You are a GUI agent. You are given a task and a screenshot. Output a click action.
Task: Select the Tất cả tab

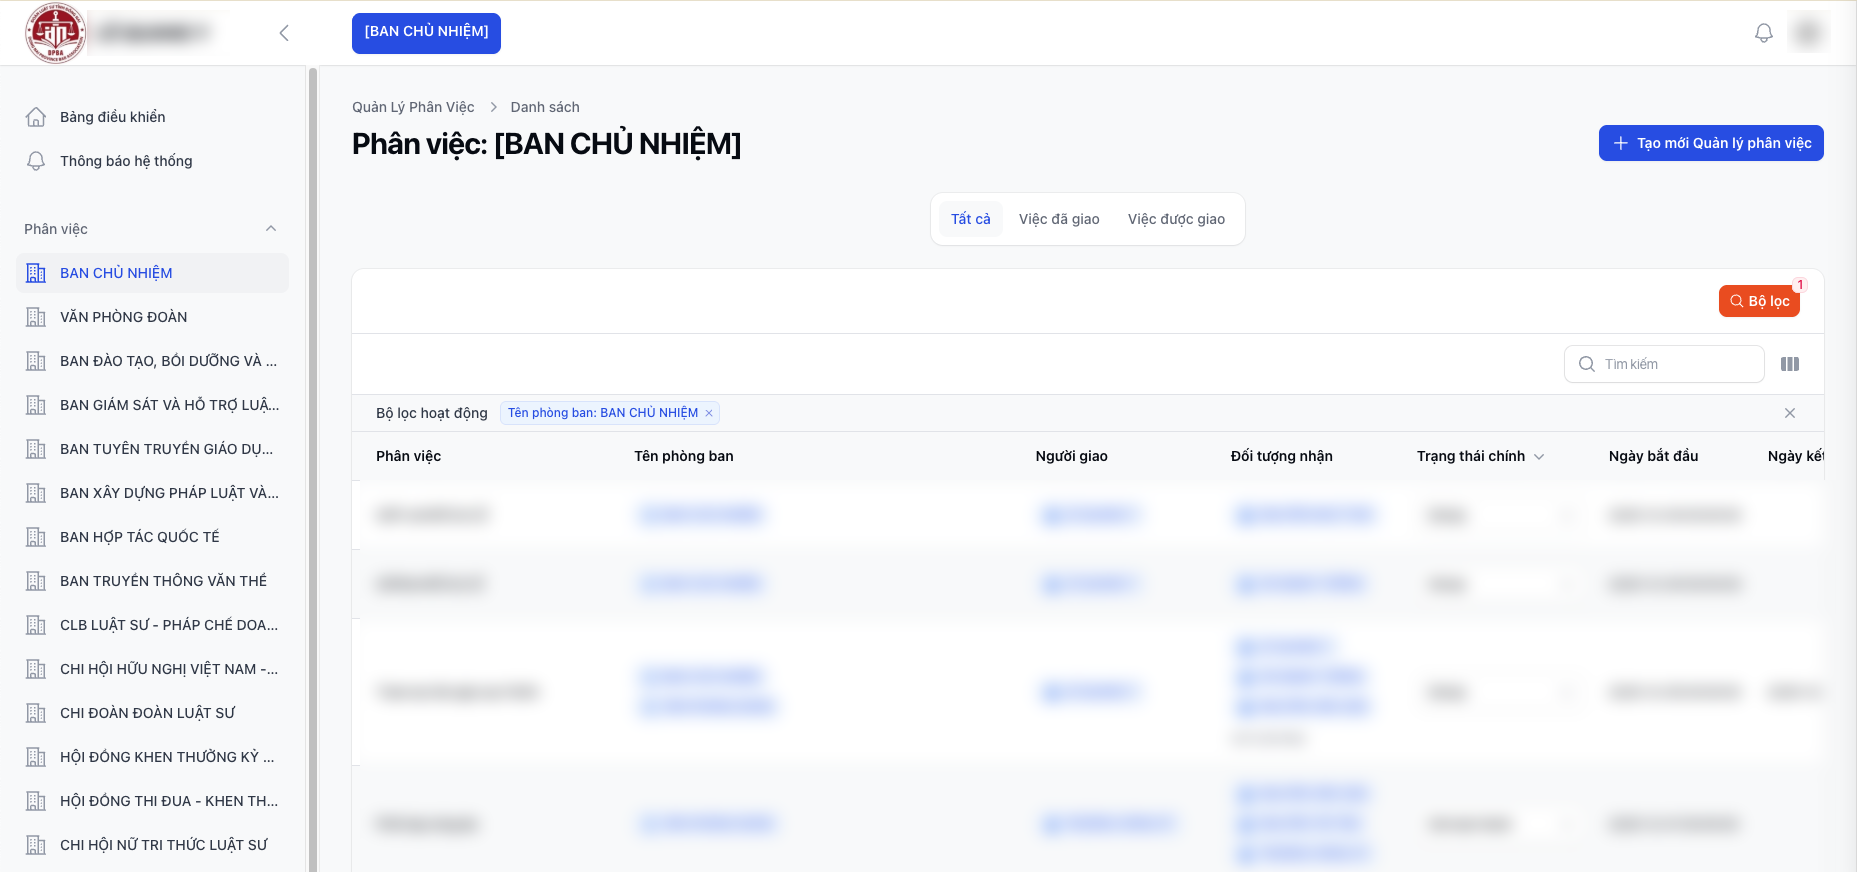coord(970,219)
